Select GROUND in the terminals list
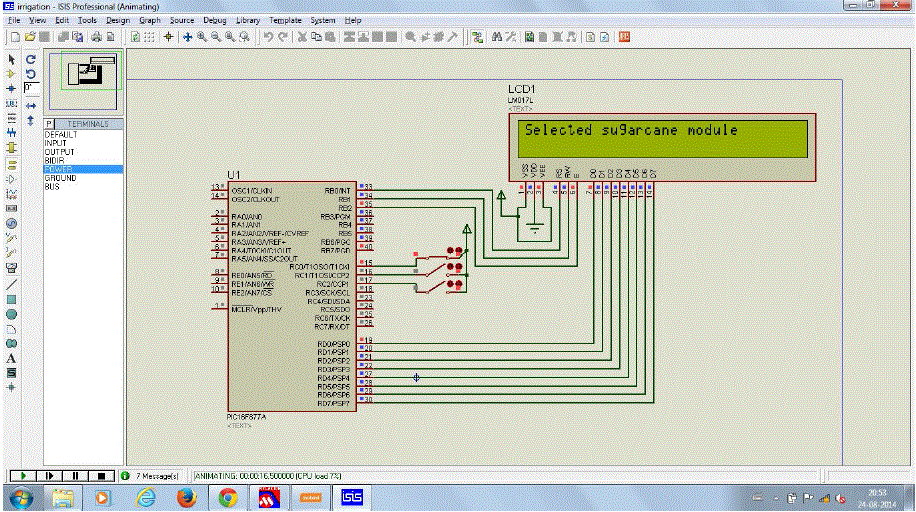Screen dimensions: 916x512 pyautogui.click(x=61, y=178)
